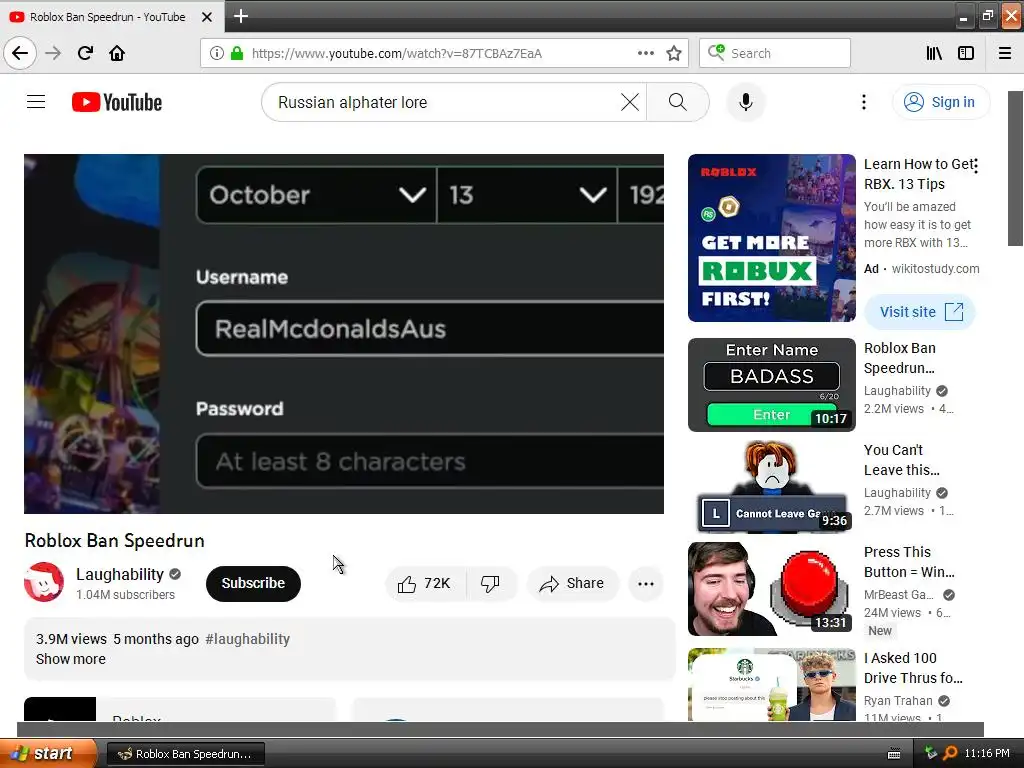Click the browser forward arrow
1024x768 pixels.
tap(53, 53)
